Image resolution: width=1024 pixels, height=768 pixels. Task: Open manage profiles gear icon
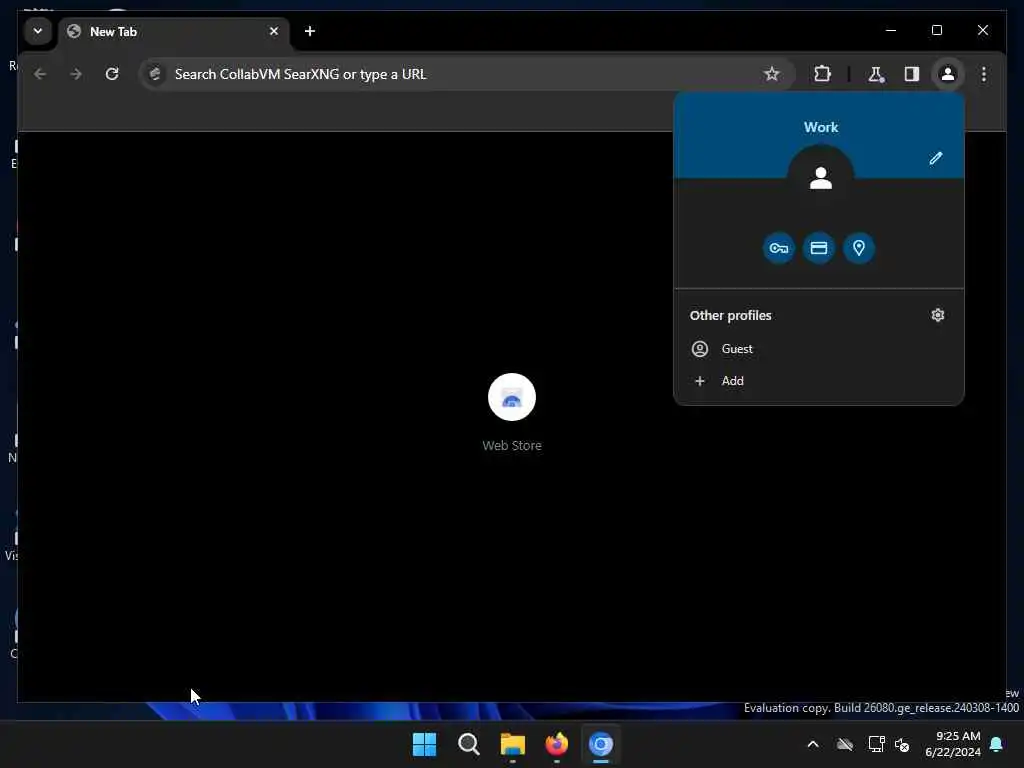(x=938, y=315)
